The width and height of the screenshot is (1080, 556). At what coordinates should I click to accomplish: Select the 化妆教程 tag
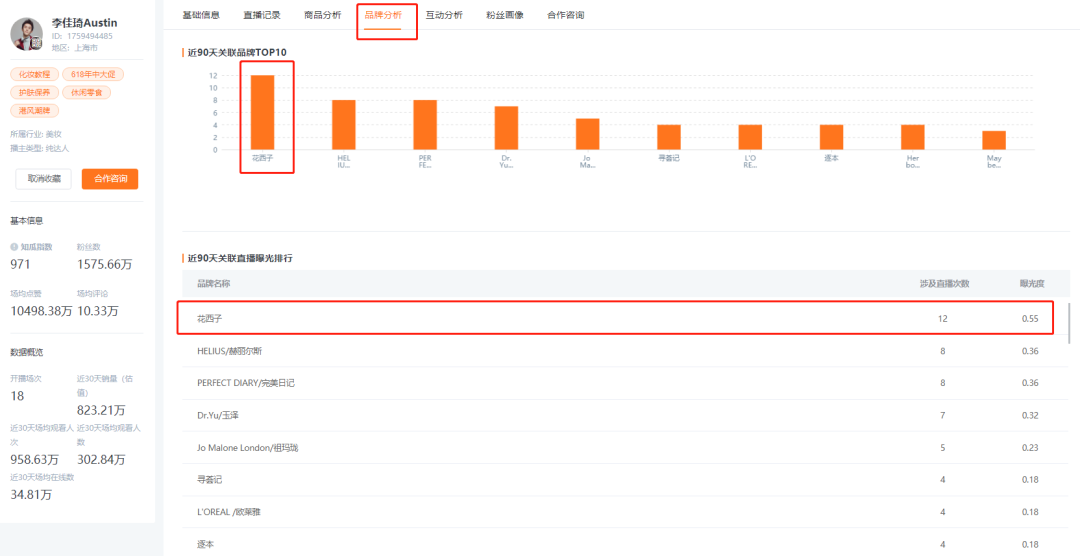pos(34,74)
